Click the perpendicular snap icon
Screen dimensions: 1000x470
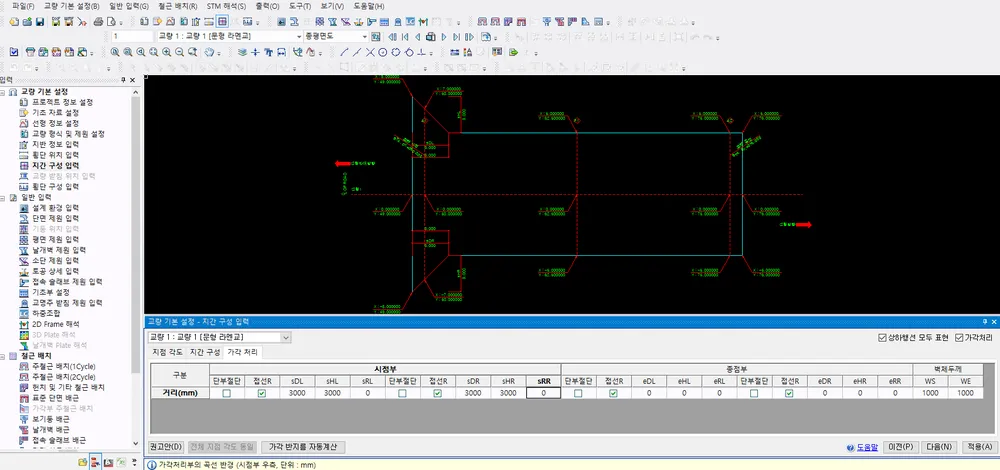pyautogui.click(x=422, y=52)
